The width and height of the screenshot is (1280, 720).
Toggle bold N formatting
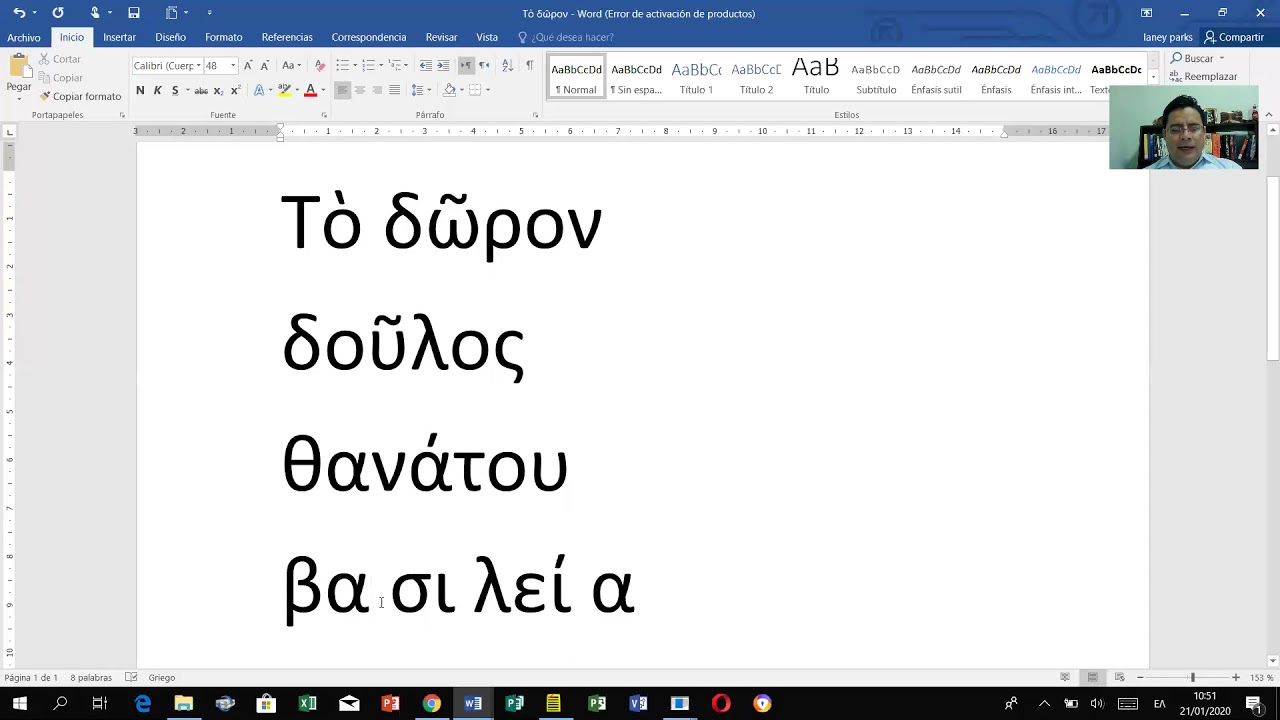tap(140, 90)
